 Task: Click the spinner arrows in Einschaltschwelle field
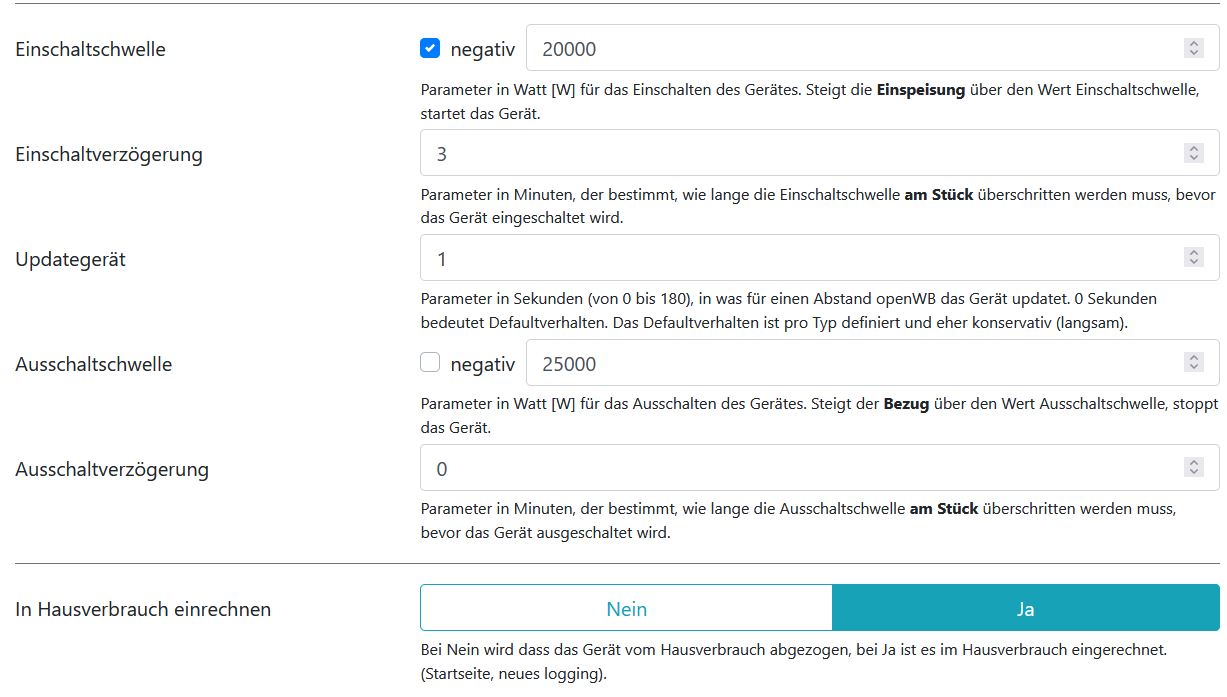click(x=1193, y=48)
